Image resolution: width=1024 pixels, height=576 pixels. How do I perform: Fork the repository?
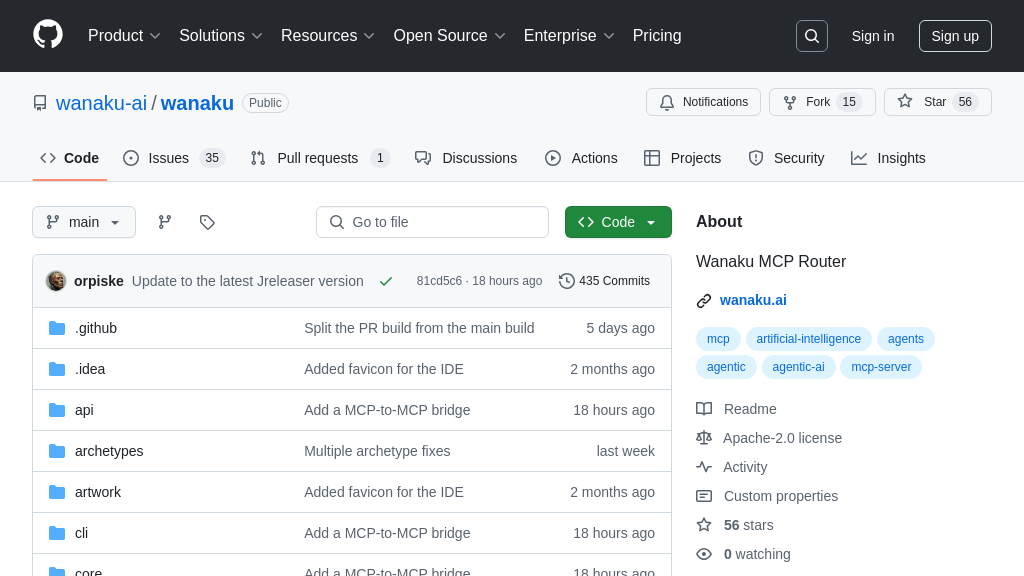822,102
